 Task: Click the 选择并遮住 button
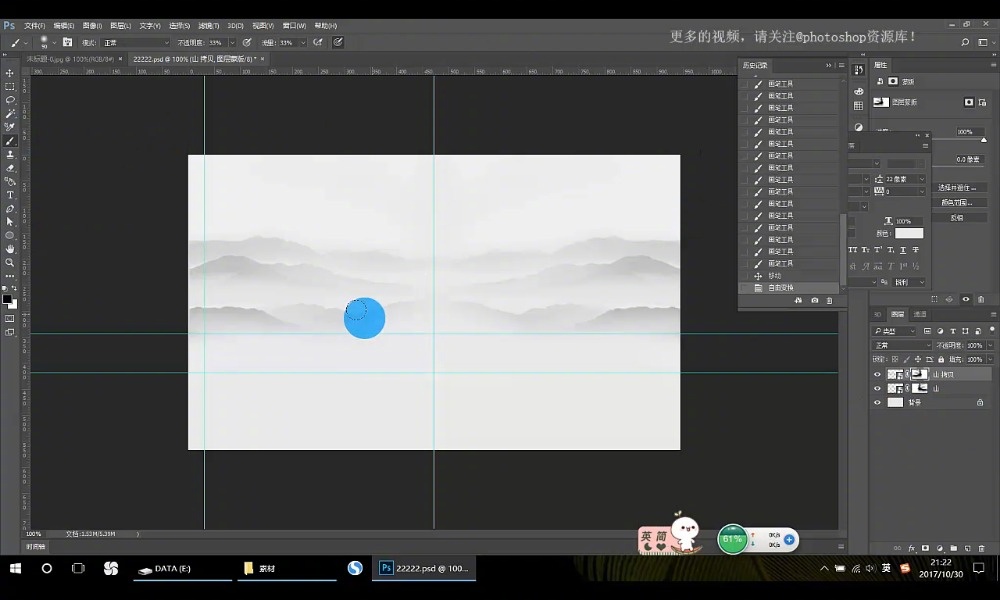(957, 187)
